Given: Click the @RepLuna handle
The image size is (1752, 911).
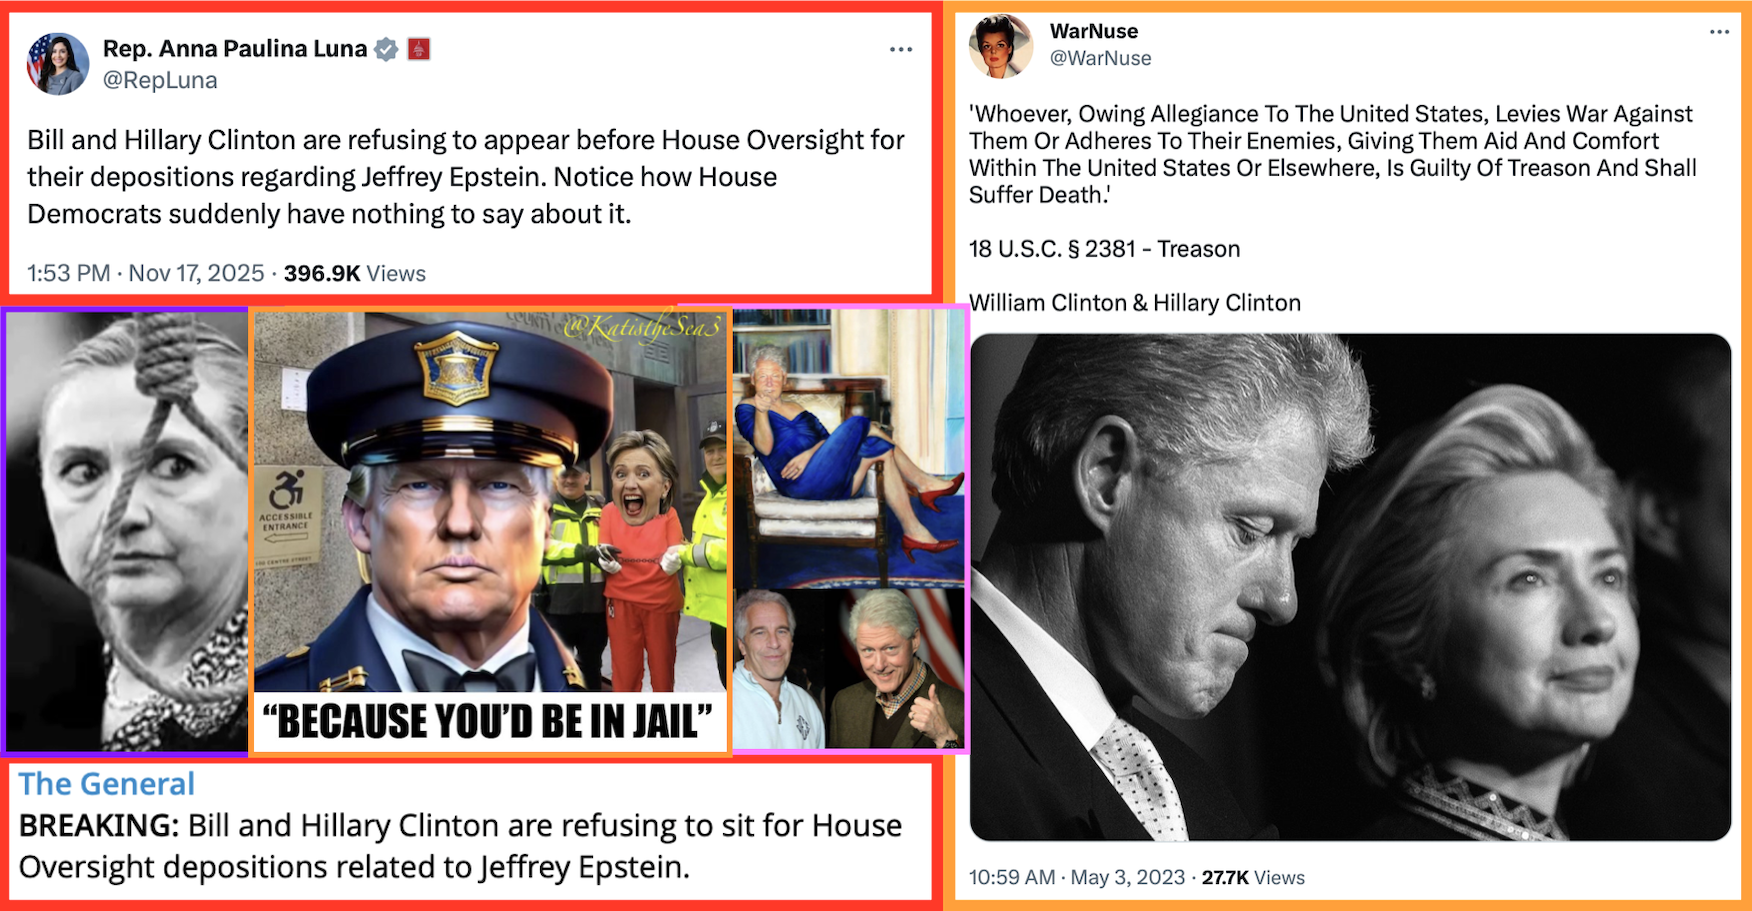Looking at the screenshot, I should click(x=160, y=80).
